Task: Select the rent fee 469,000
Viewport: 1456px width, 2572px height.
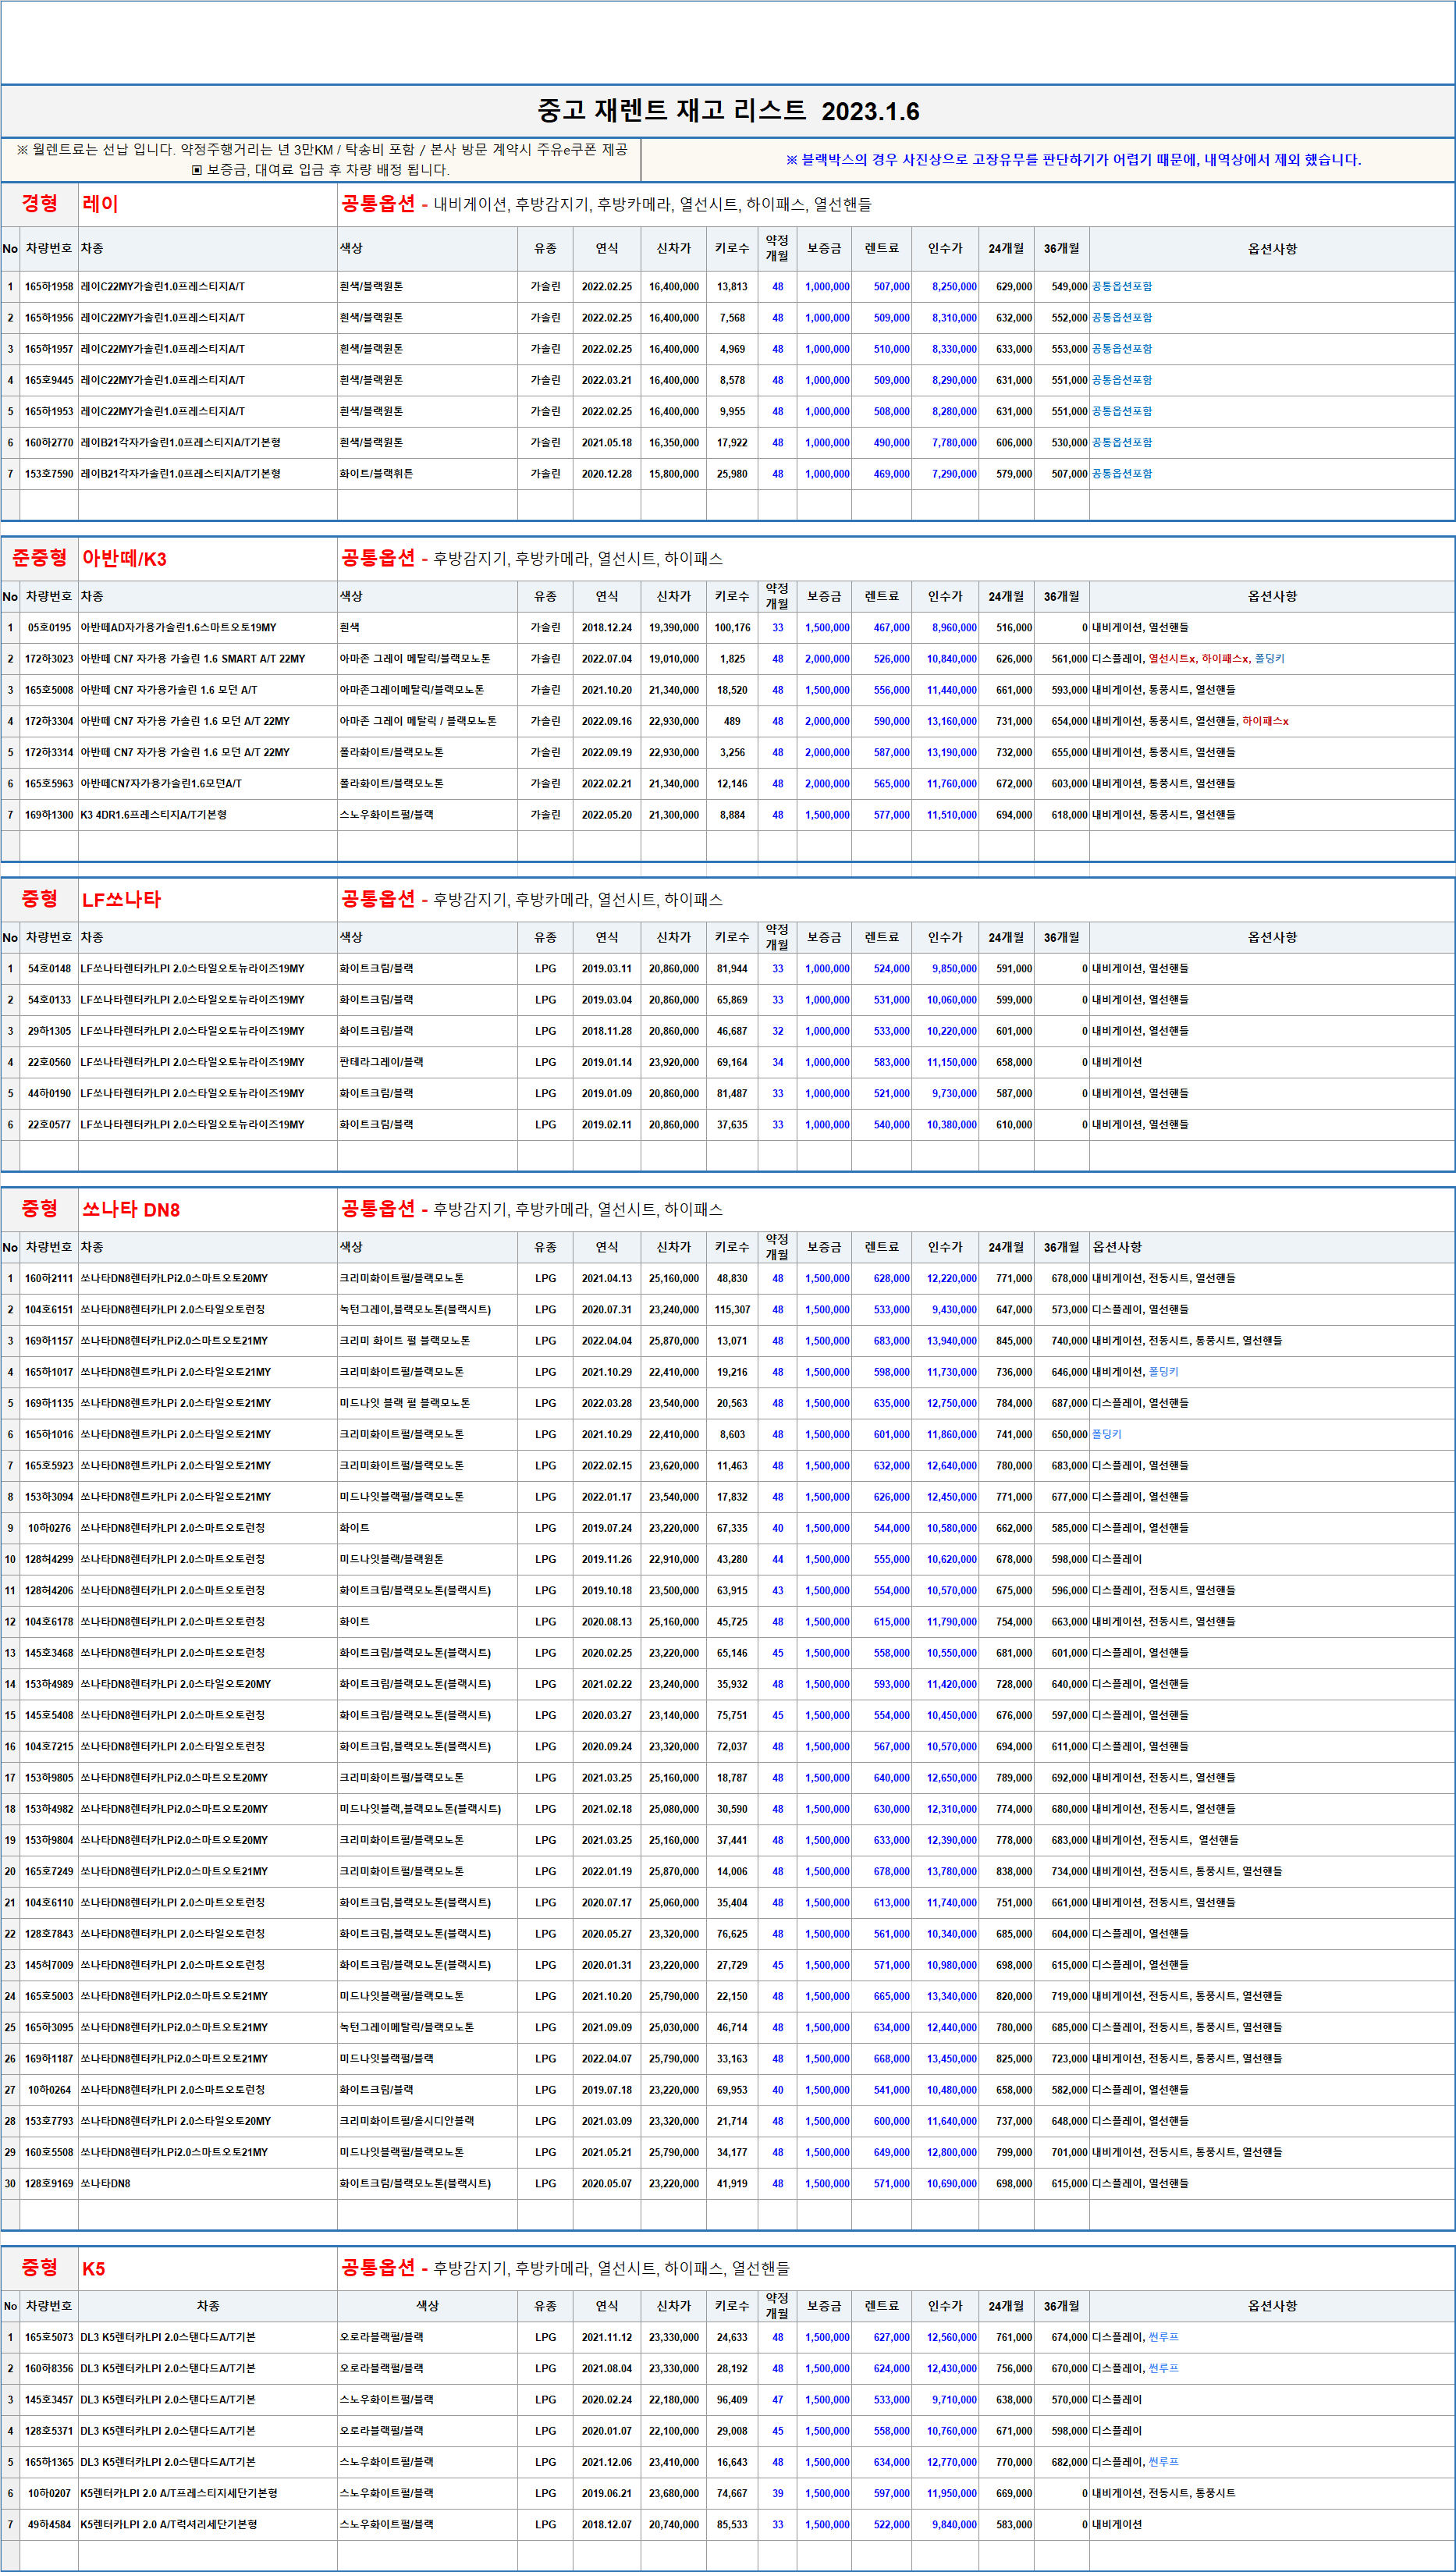Action: (x=891, y=474)
